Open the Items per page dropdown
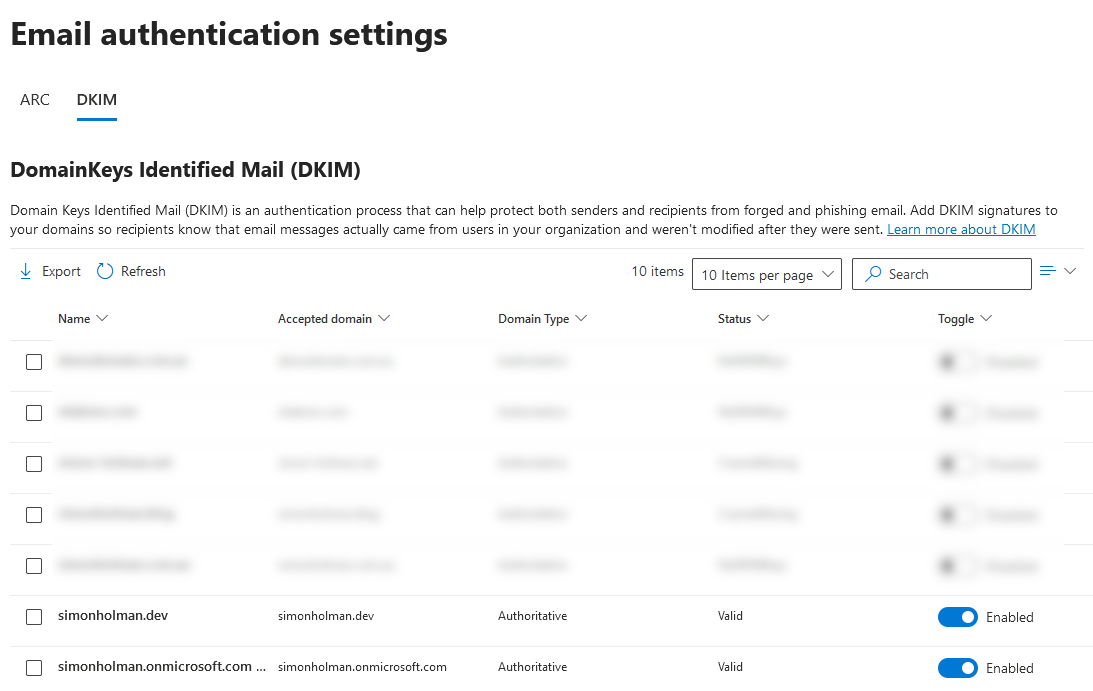This screenshot has width=1093, height=691. click(x=766, y=273)
